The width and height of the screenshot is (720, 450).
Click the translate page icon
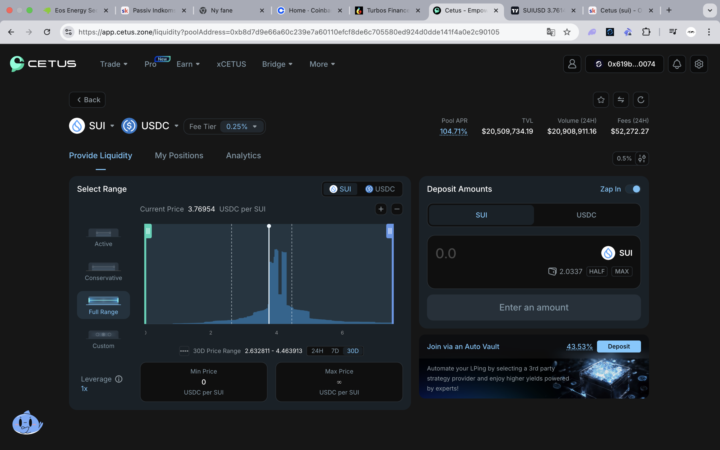pyautogui.click(x=551, y=32)
